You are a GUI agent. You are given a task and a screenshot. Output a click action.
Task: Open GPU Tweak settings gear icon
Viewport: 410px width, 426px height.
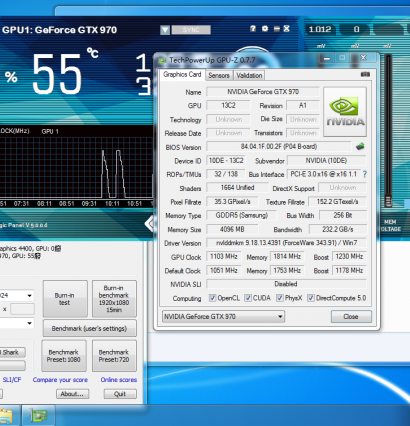[x=265, y=29]
